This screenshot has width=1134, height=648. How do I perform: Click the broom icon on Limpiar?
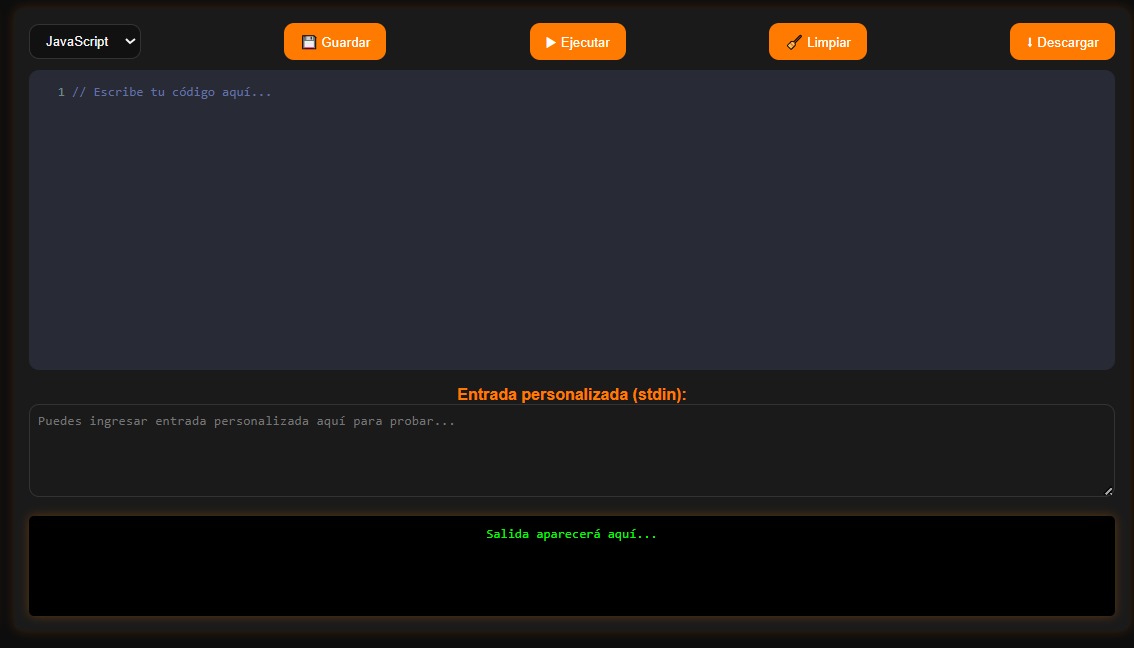(794, 42)
